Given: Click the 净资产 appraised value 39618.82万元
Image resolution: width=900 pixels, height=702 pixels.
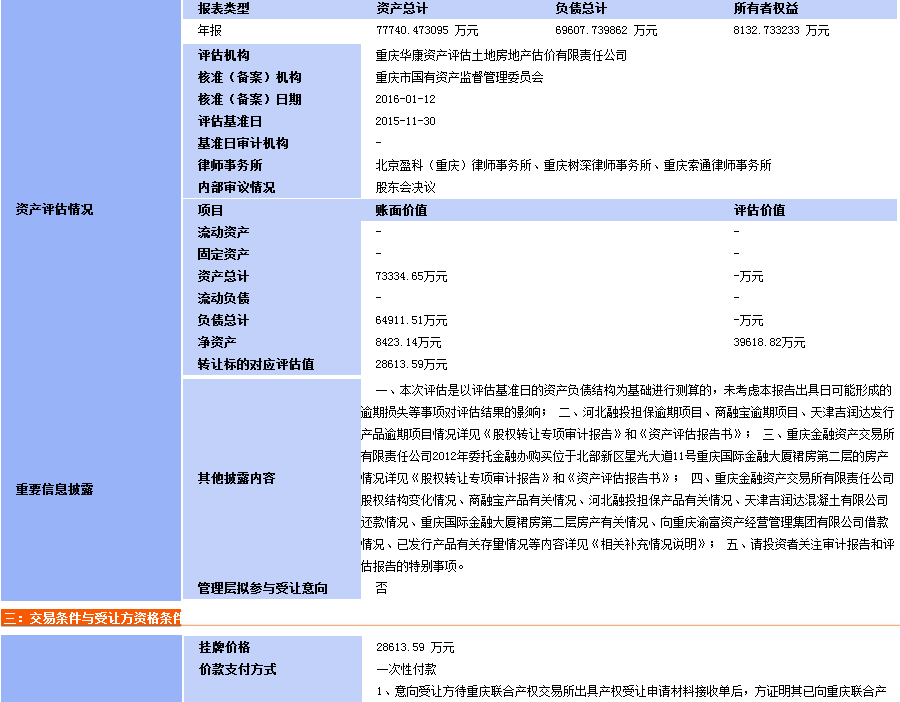Looking at the screenshot, I should tap(769, 343).
